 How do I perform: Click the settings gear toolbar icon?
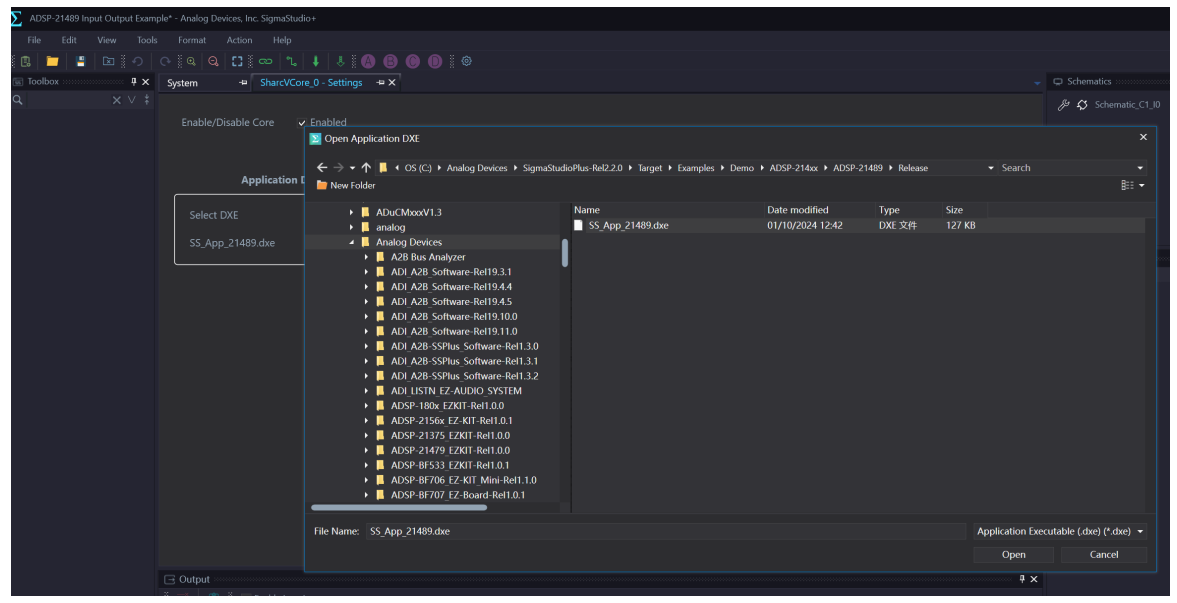467,62
